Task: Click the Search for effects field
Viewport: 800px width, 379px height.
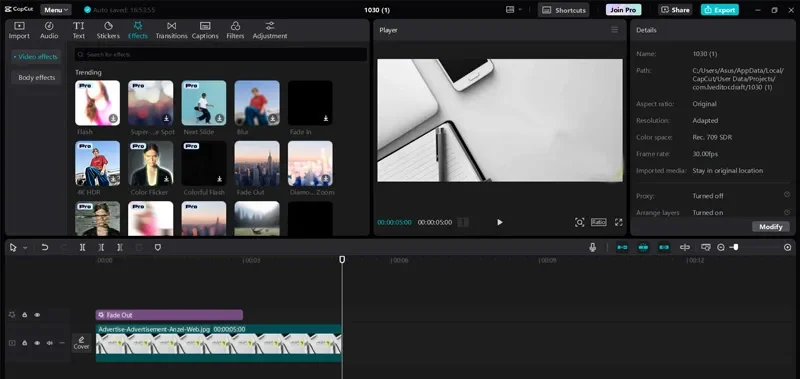Action: pos(220,54)
